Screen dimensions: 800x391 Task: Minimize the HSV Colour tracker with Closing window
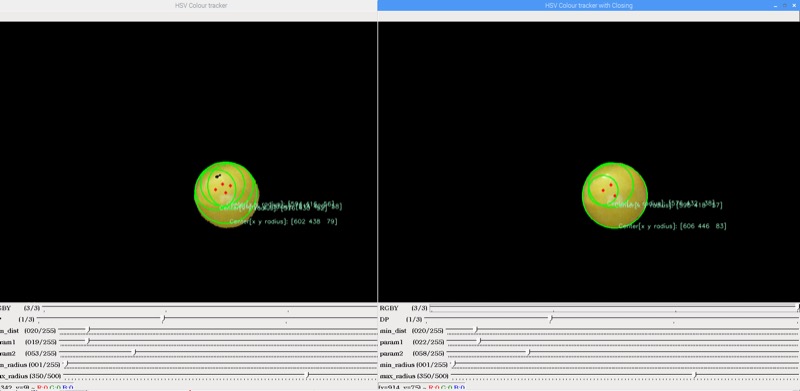click(x=775, y=6)
